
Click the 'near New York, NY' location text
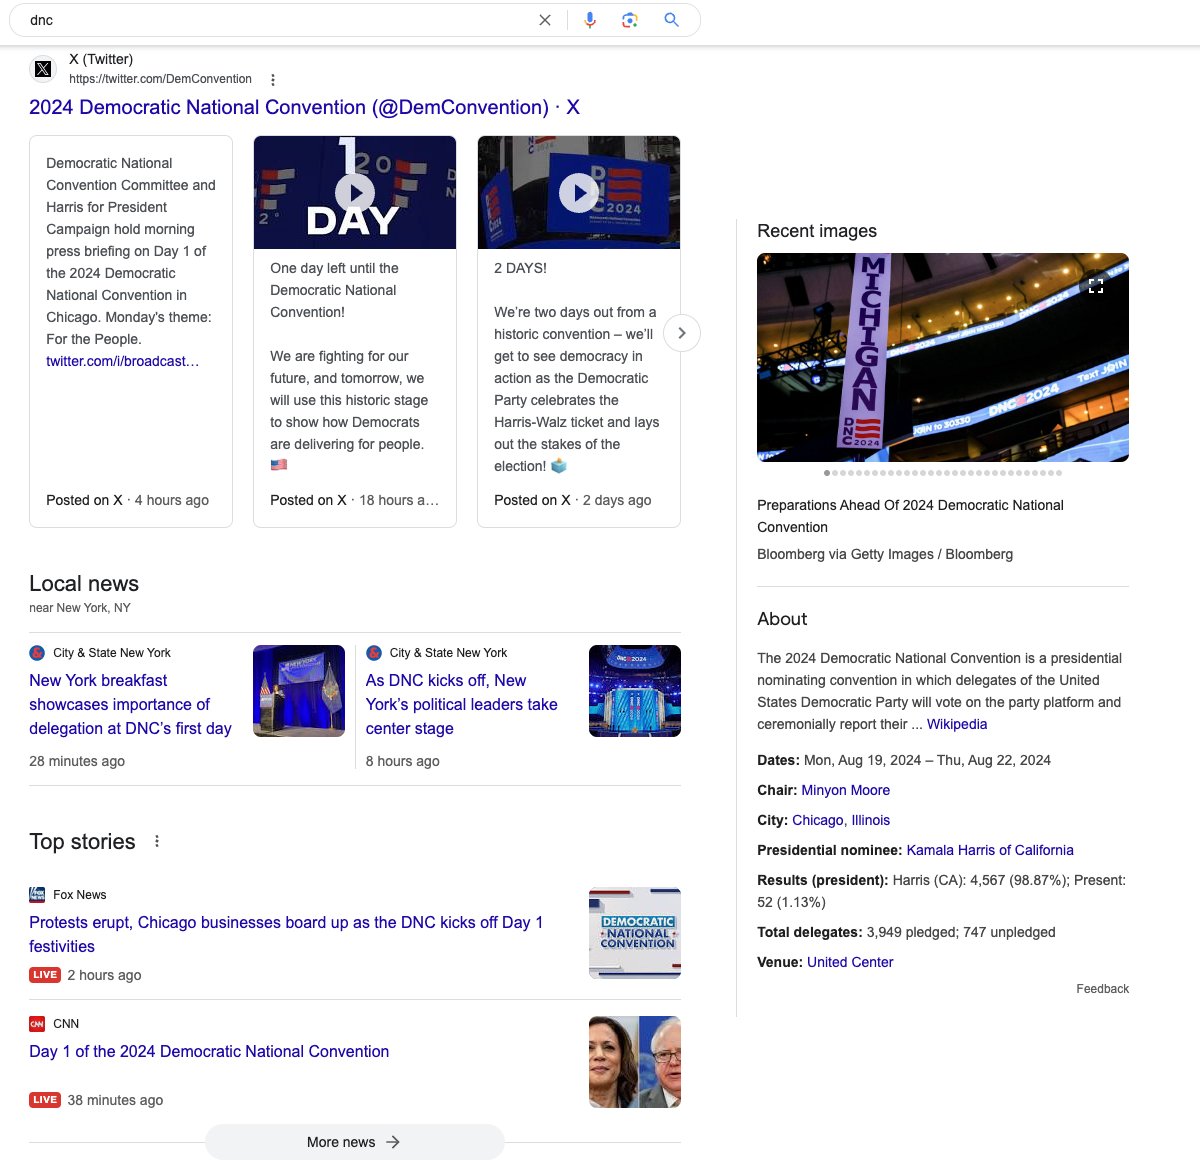click(80, 608)
